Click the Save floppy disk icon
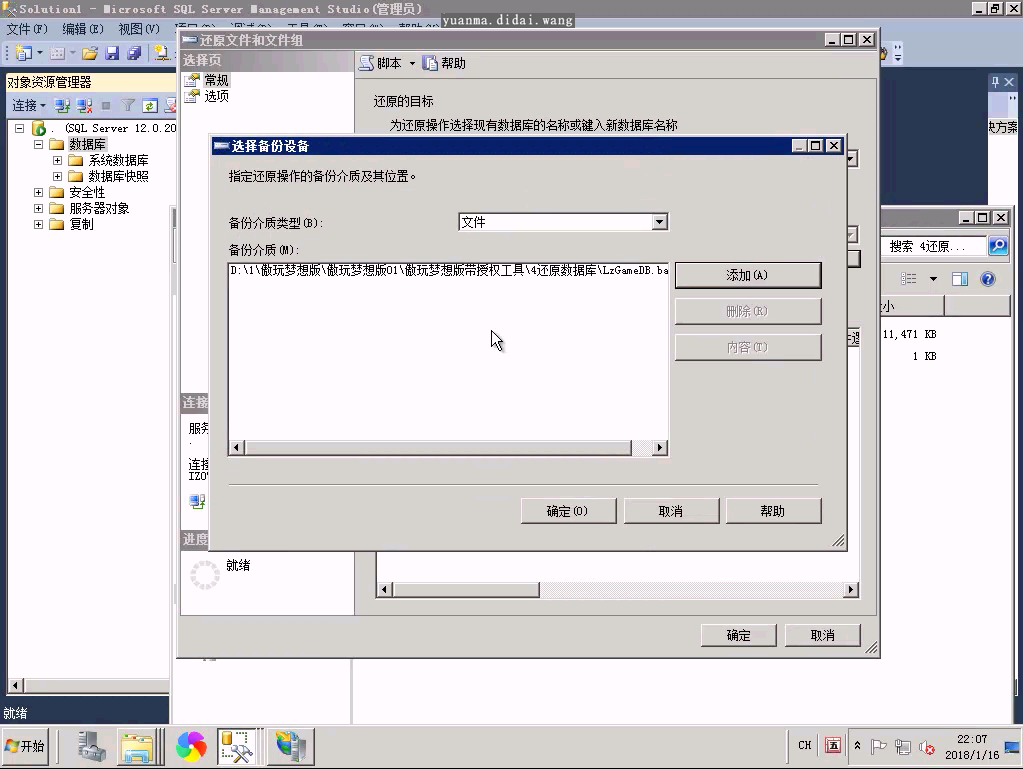Screen dimensions: 1023x769 pyautogui.click(x=112, y=53)
